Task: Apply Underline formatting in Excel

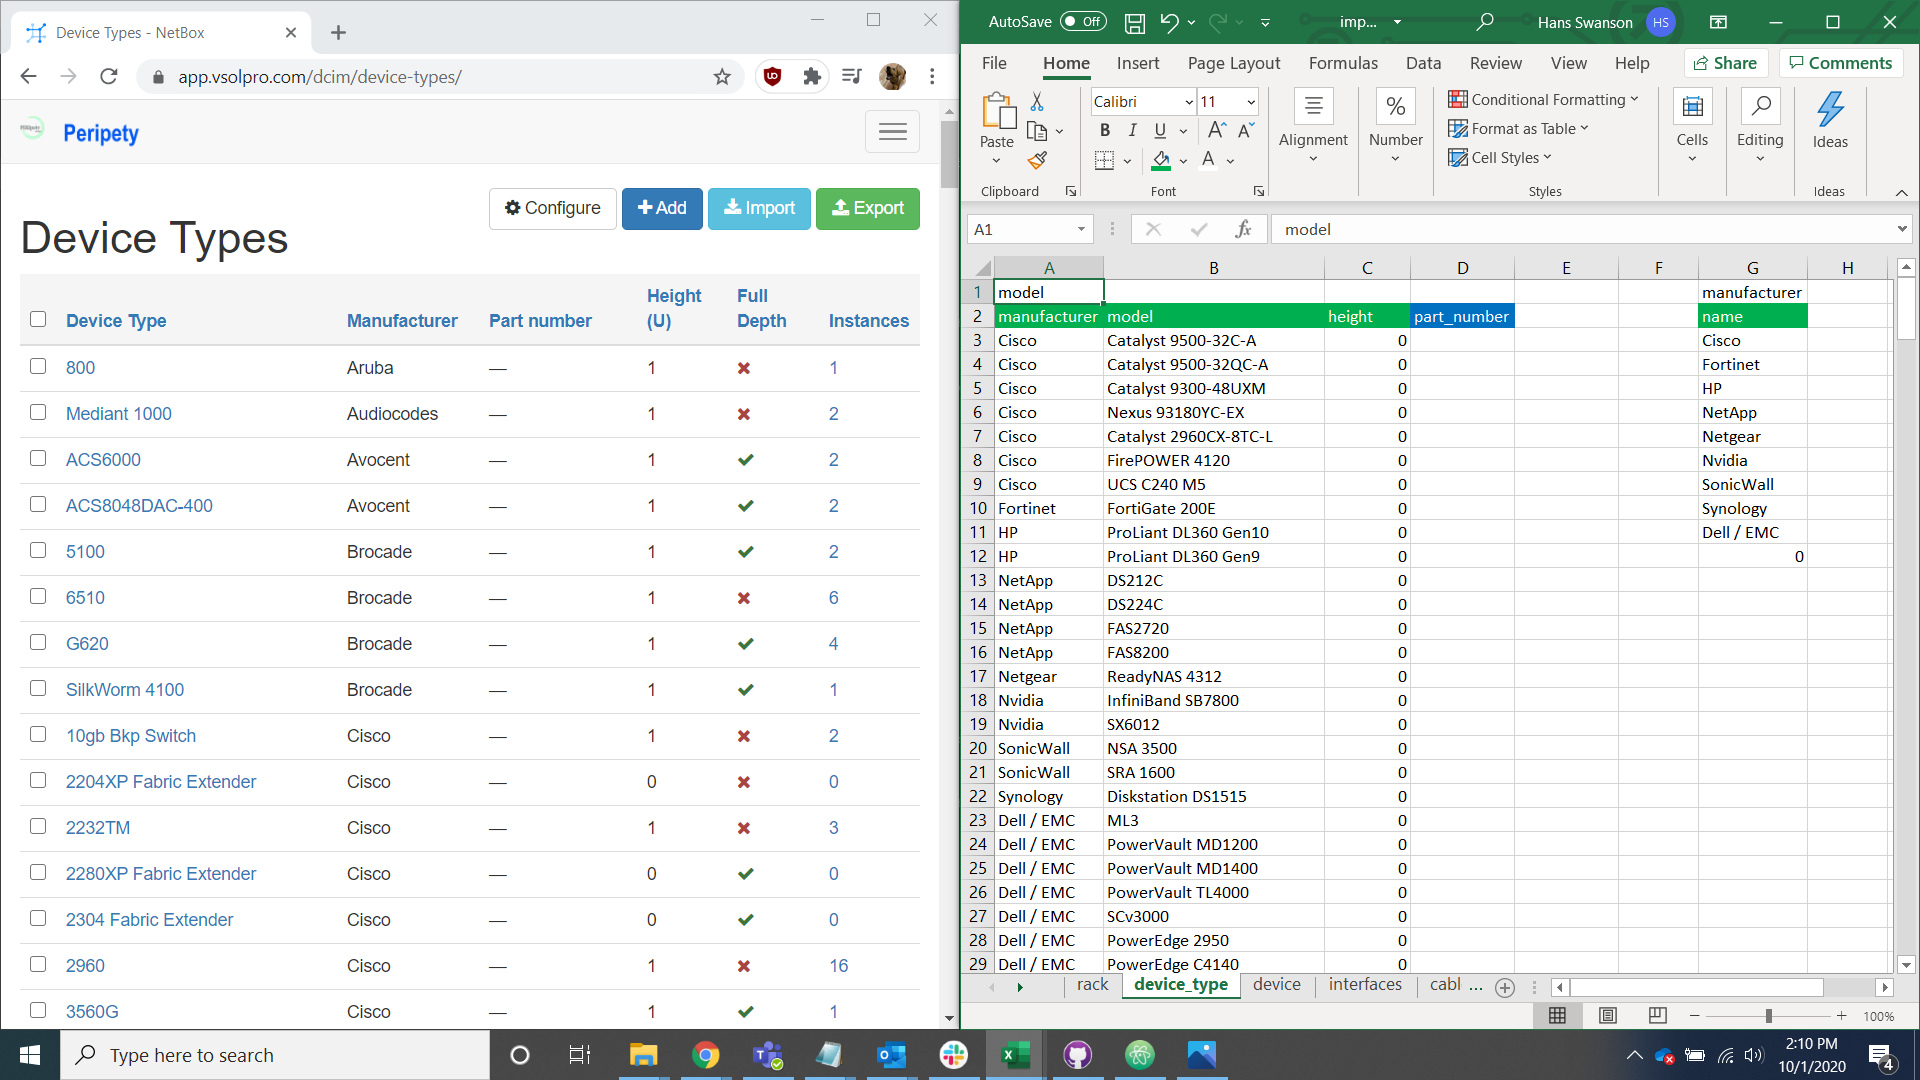Action: click(1160, 130)
